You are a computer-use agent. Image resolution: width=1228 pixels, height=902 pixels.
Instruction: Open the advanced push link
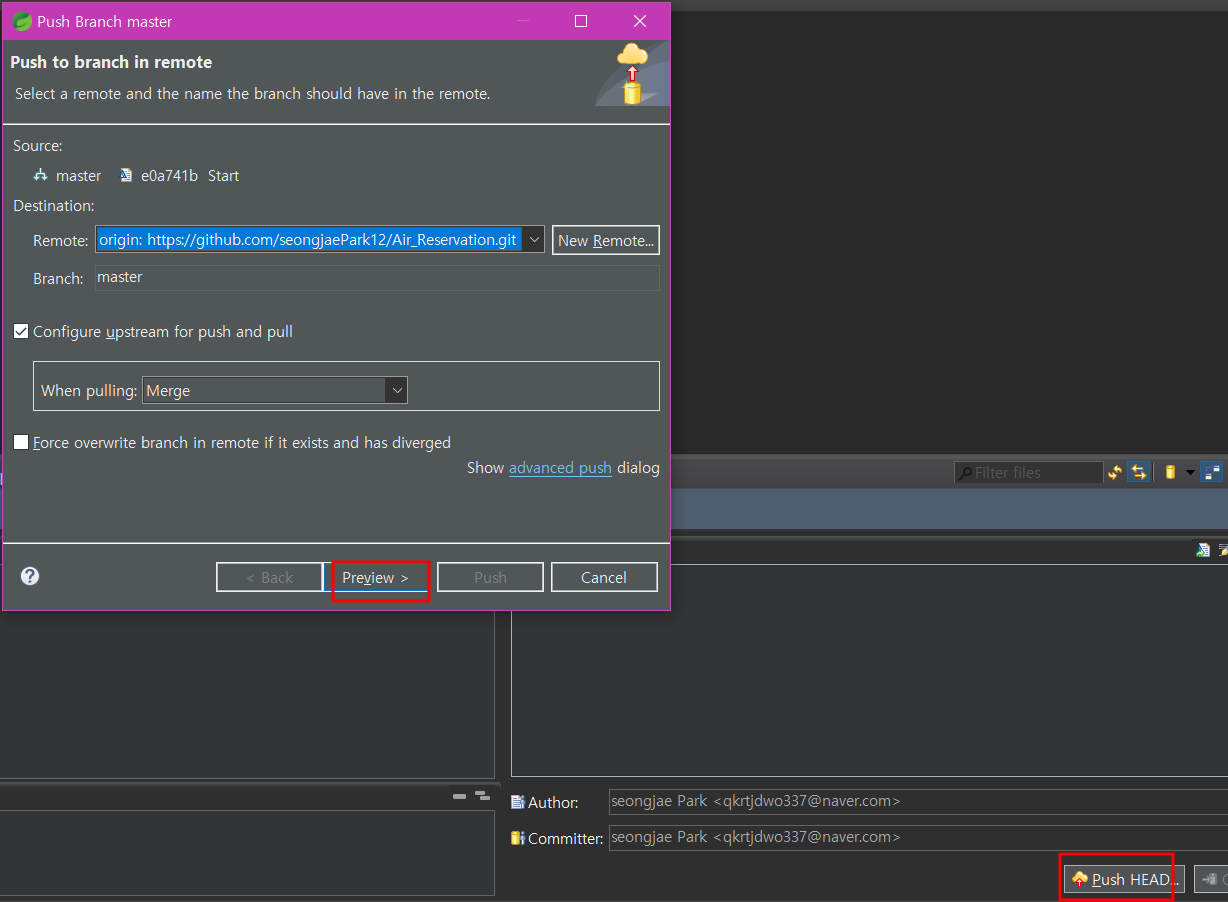tap(560, 468)
